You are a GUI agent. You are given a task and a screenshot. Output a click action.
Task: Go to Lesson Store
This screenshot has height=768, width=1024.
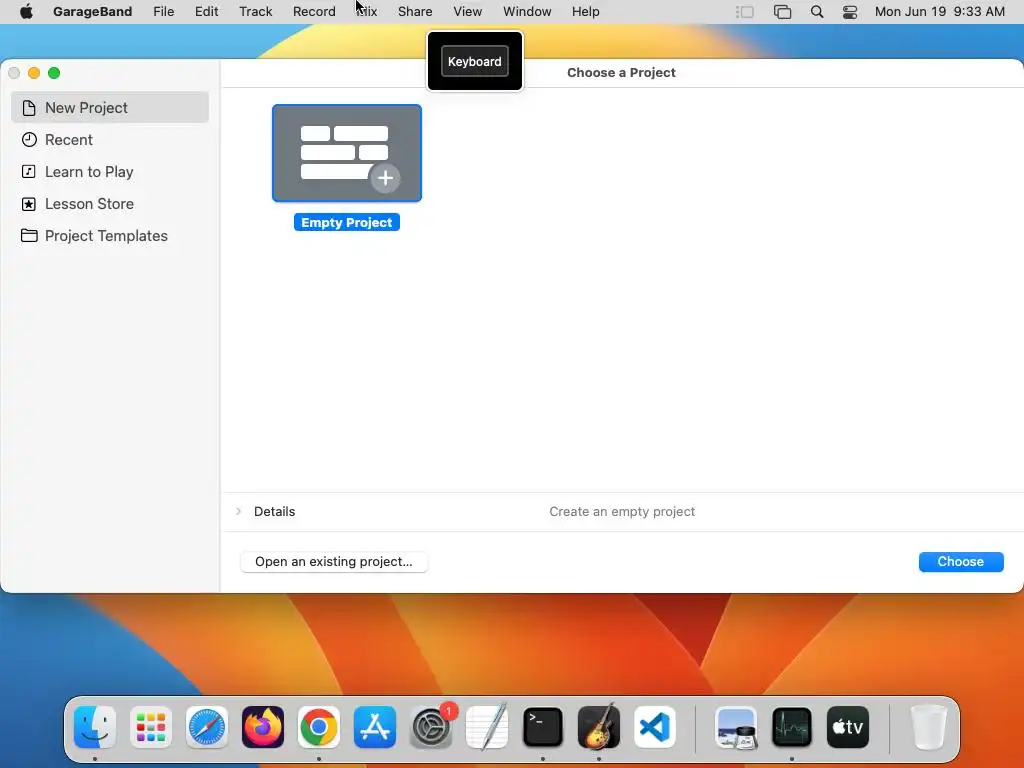[110, 204]
